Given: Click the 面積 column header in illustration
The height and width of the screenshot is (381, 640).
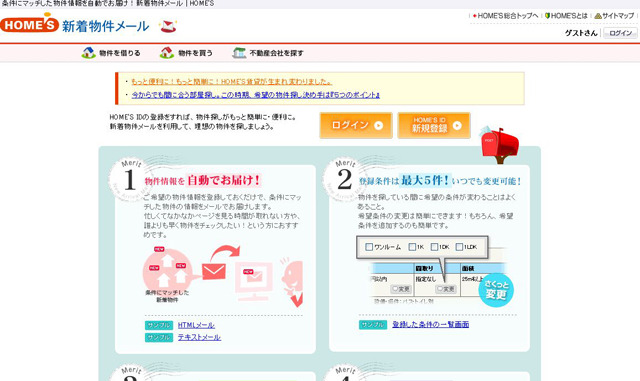Looking at the screenshot, I should point(468,268).
